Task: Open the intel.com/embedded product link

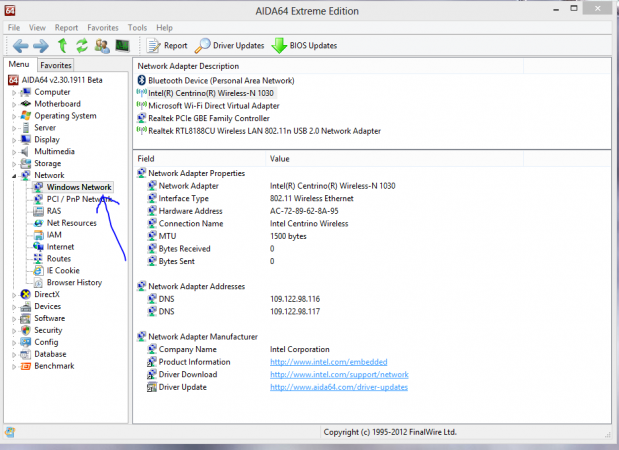Action: [328, 362]
